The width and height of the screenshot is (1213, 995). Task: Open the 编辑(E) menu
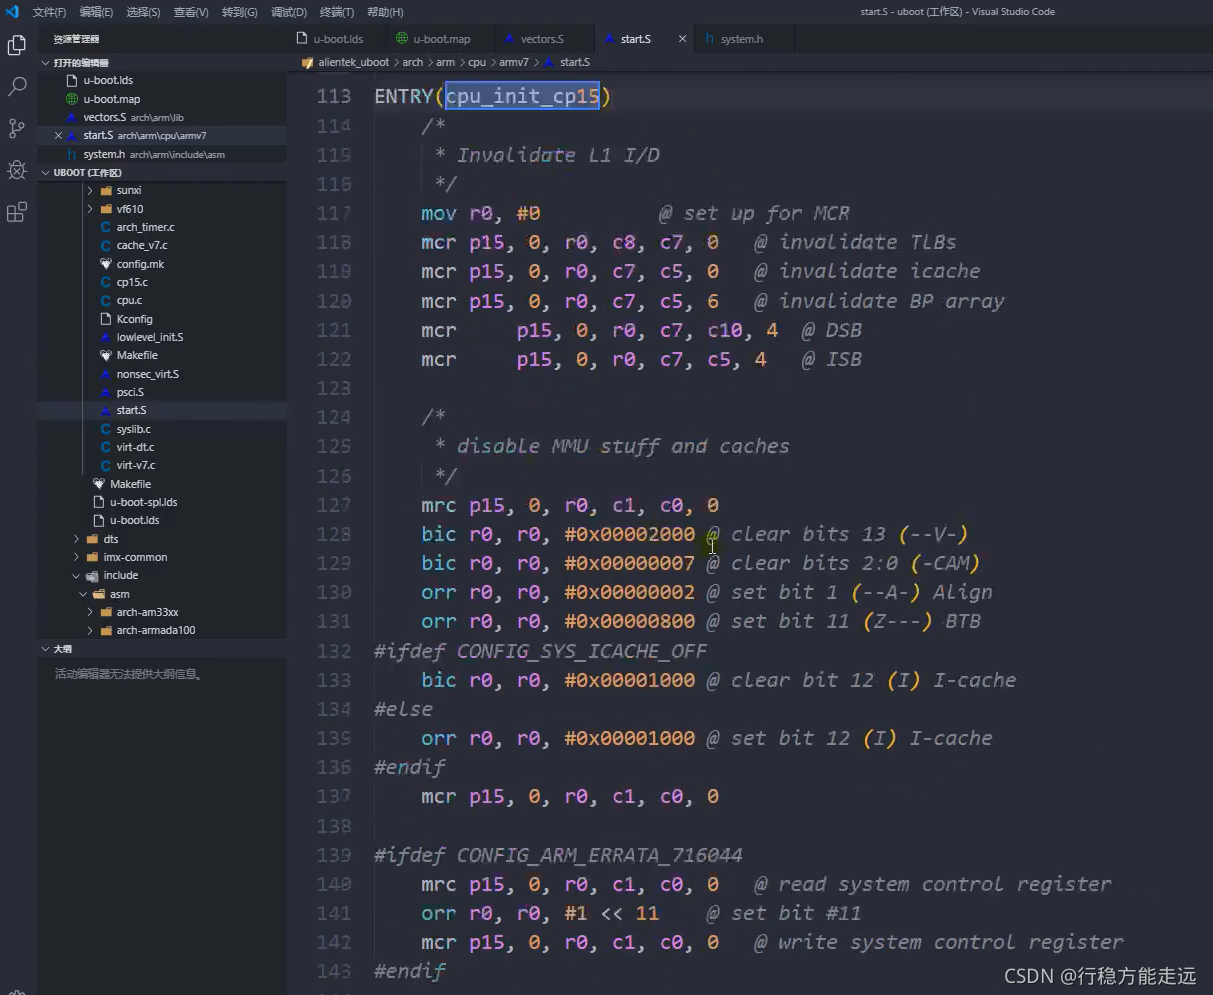coord(96,12)
